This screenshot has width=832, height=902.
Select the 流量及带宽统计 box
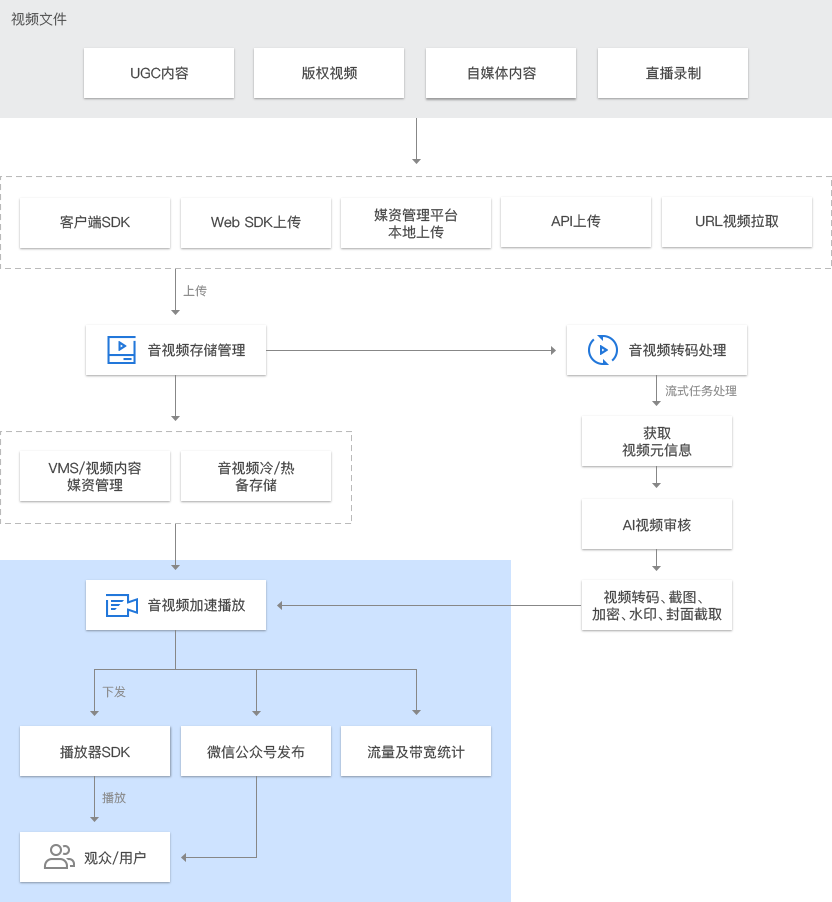pos(415,751)
